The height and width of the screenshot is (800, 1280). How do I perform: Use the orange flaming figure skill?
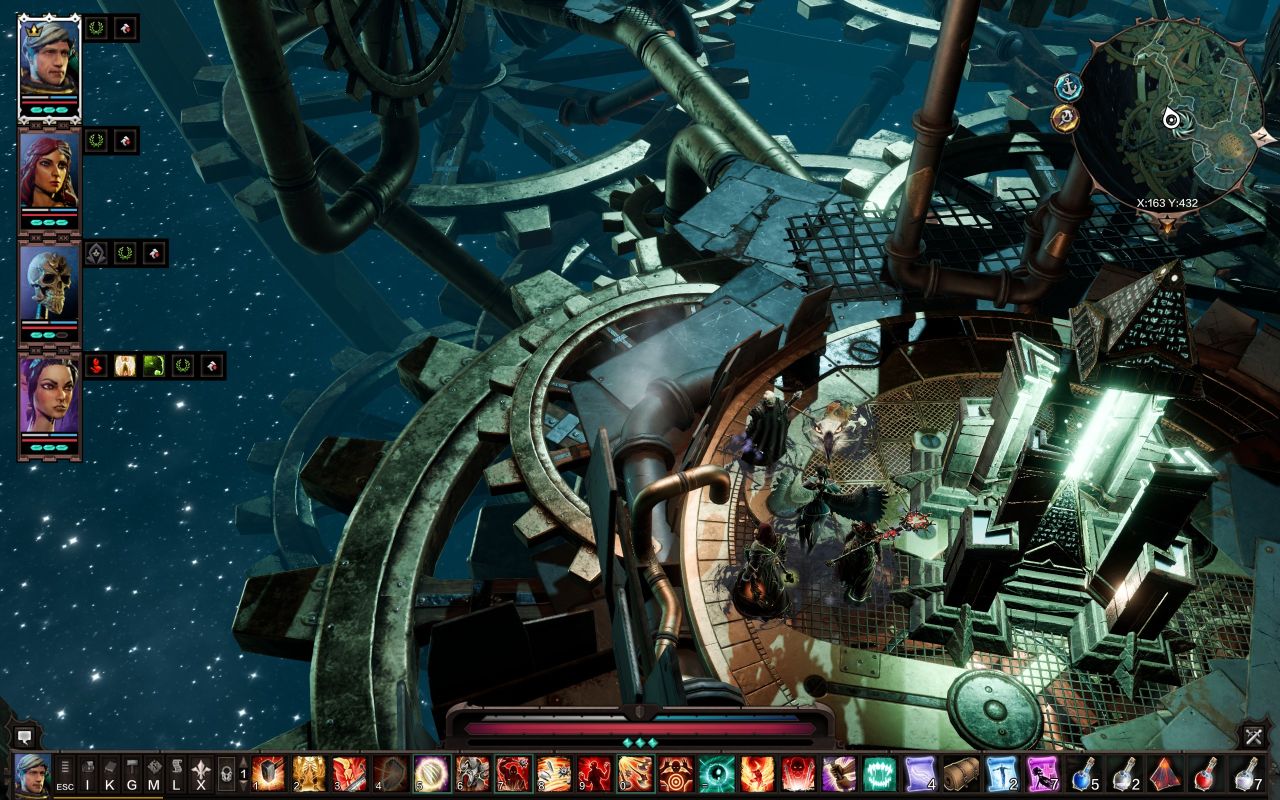pyautogui.click(x=758, y=774)
